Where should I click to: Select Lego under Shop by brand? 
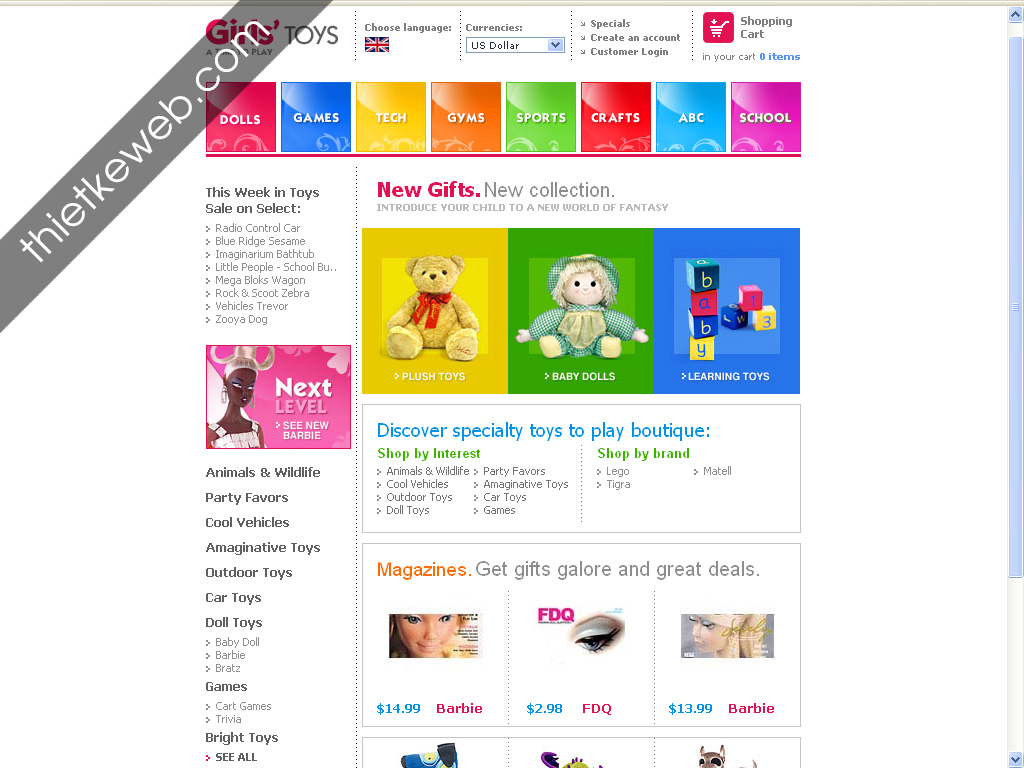[617, 471]
